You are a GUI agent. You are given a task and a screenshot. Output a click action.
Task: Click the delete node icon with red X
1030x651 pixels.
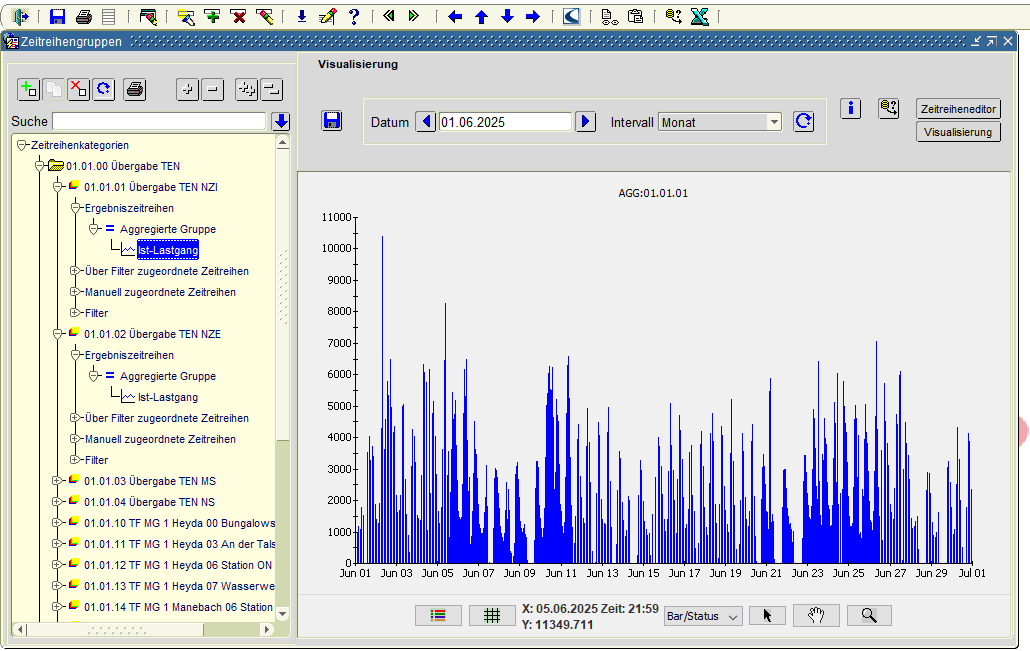[x=78, y=89]
